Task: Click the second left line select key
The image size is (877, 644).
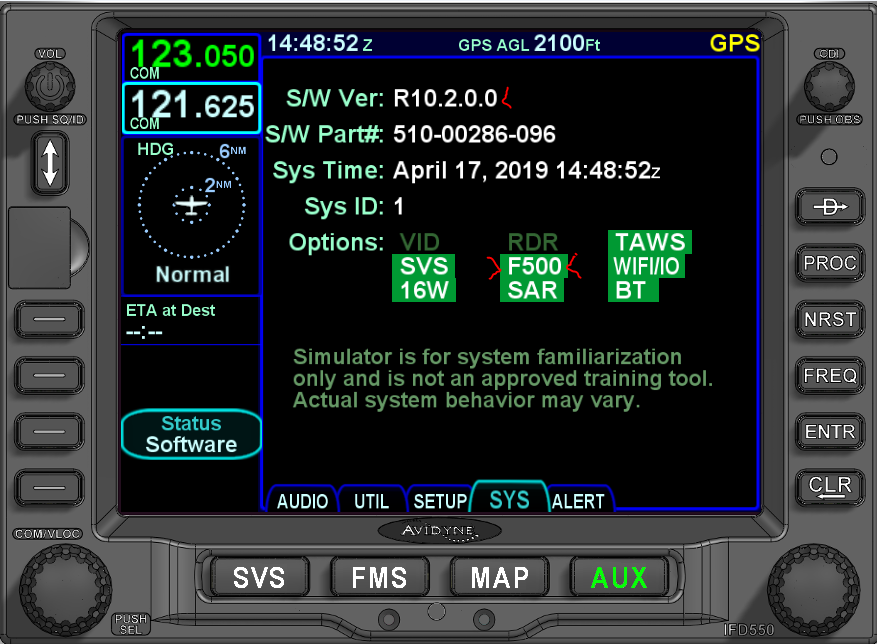Action: (x=49, y=375)
